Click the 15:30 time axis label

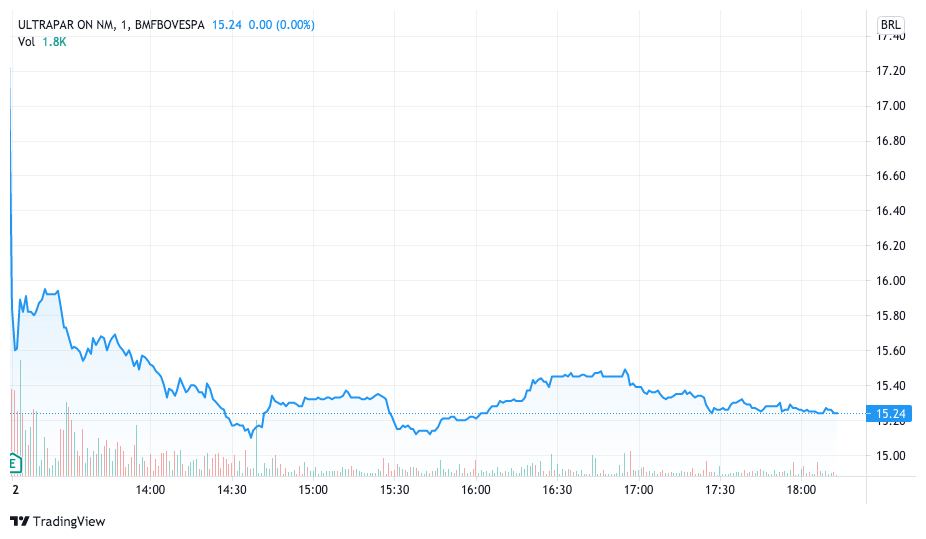395,490
